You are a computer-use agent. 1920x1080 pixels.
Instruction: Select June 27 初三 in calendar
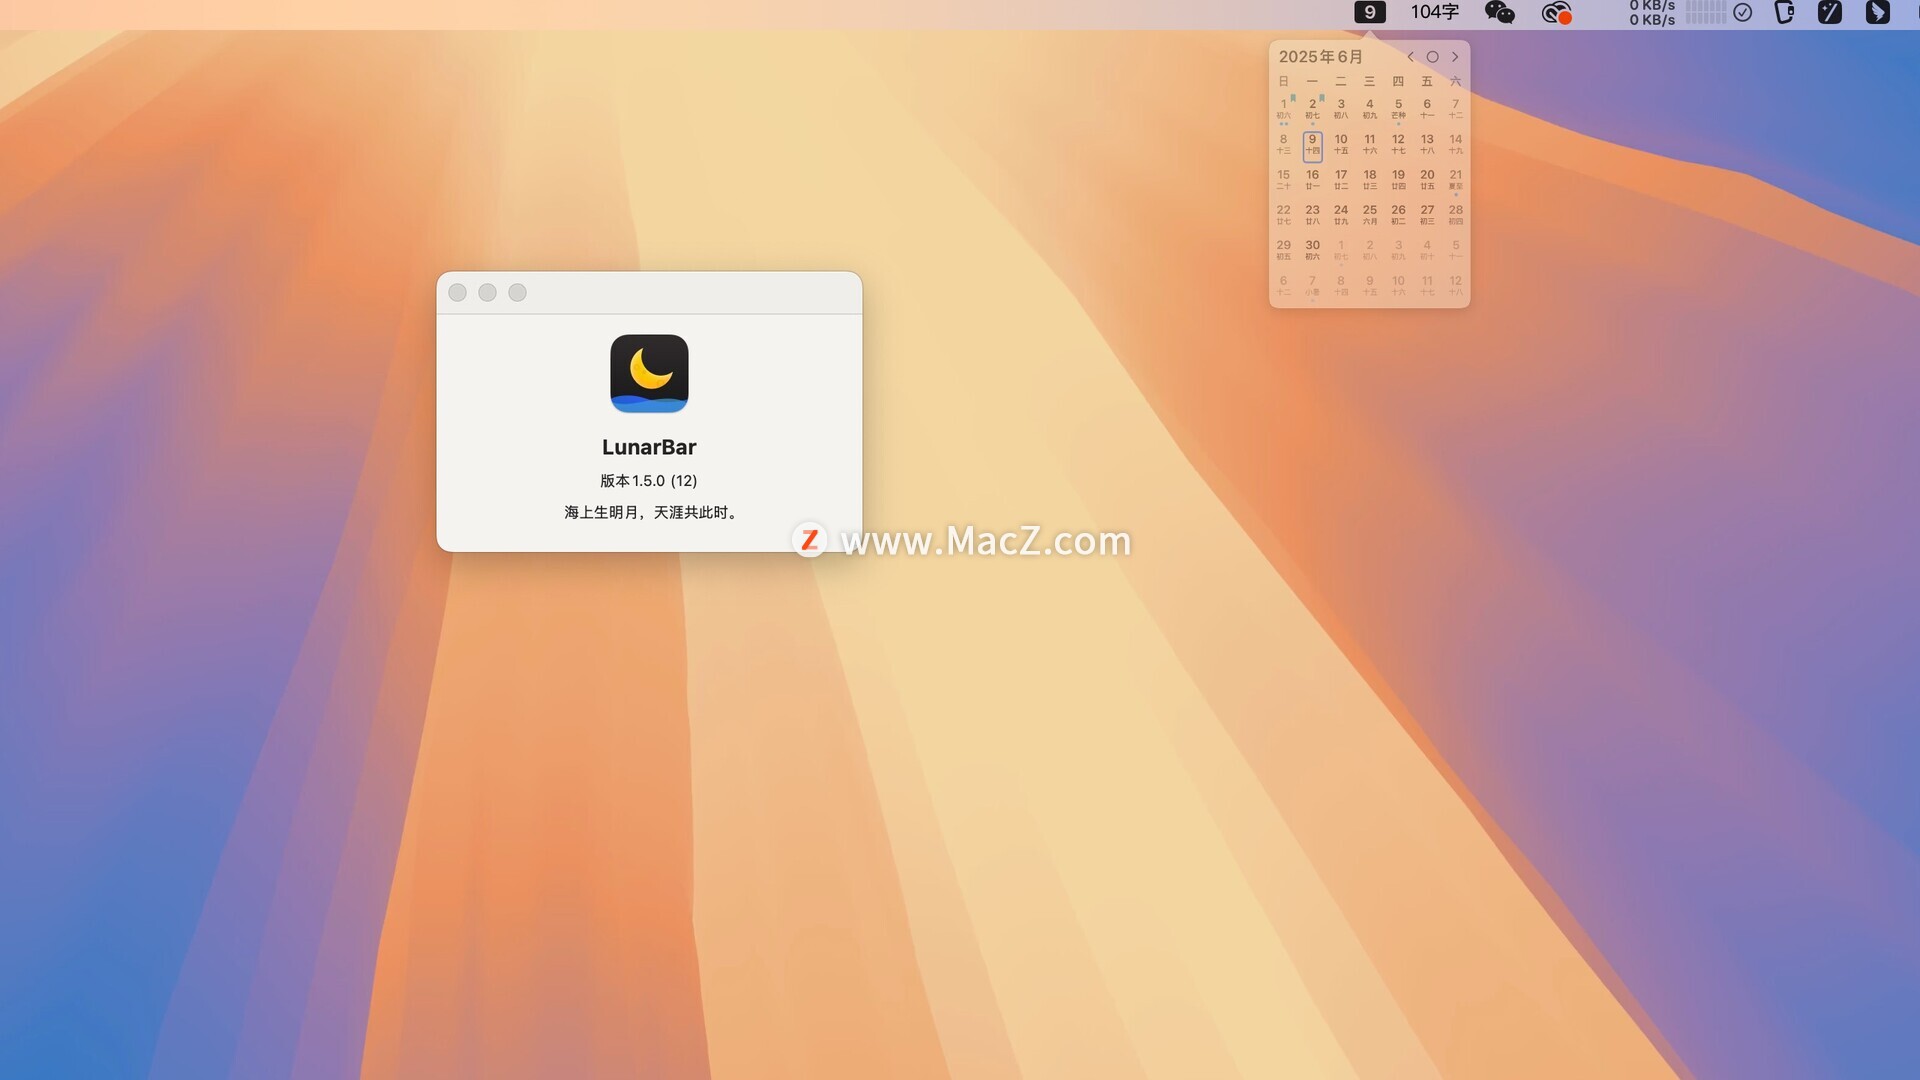pos(1427,215)
